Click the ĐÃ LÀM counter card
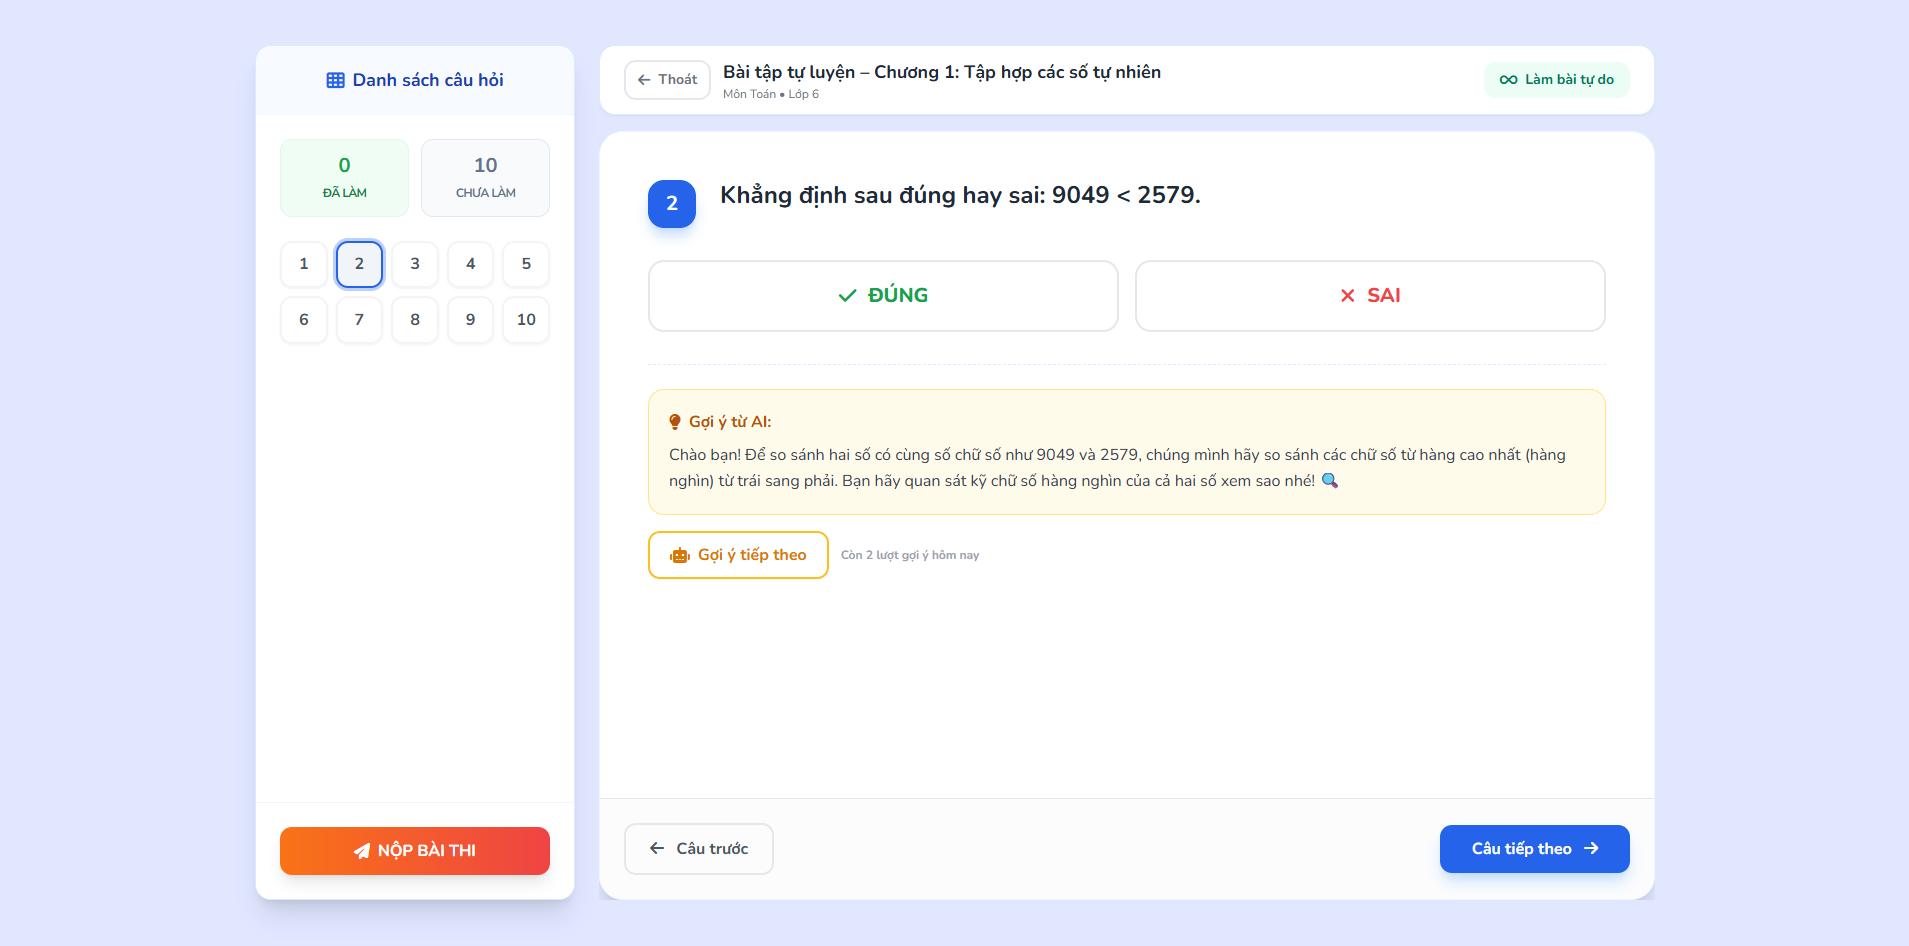1909x946 pixels. click(x=344, y=178)
